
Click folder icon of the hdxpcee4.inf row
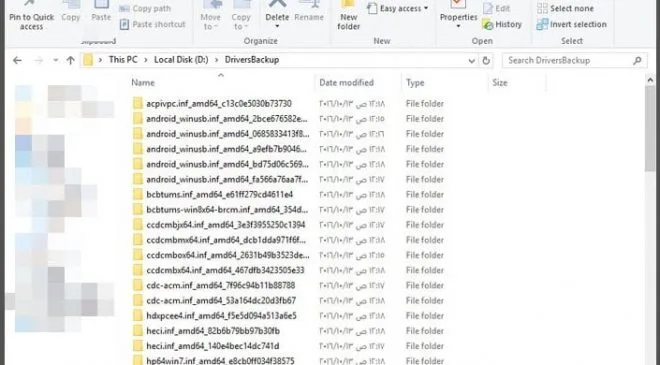[138, 316]
